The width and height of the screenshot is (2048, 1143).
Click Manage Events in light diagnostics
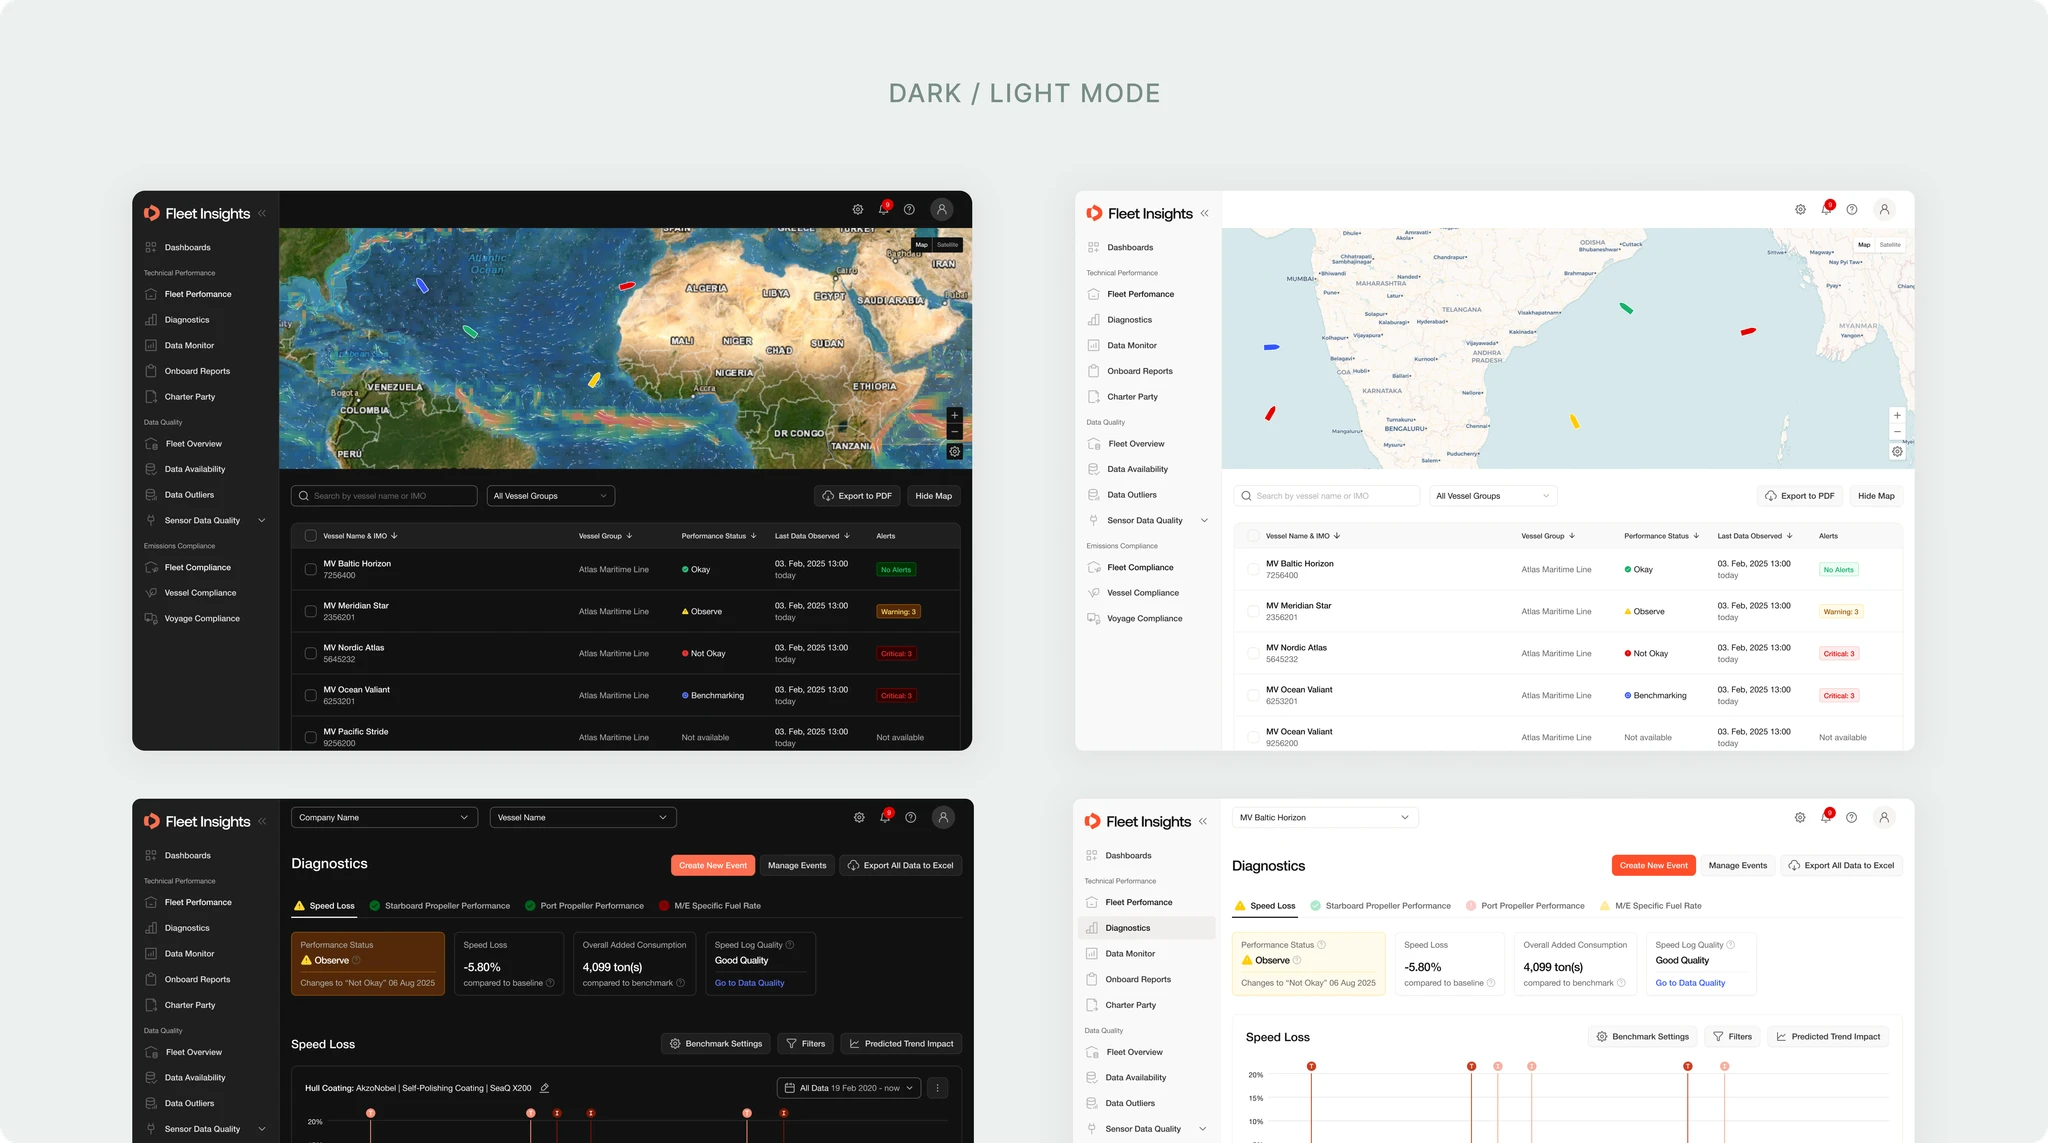[x=1738, y=865]
